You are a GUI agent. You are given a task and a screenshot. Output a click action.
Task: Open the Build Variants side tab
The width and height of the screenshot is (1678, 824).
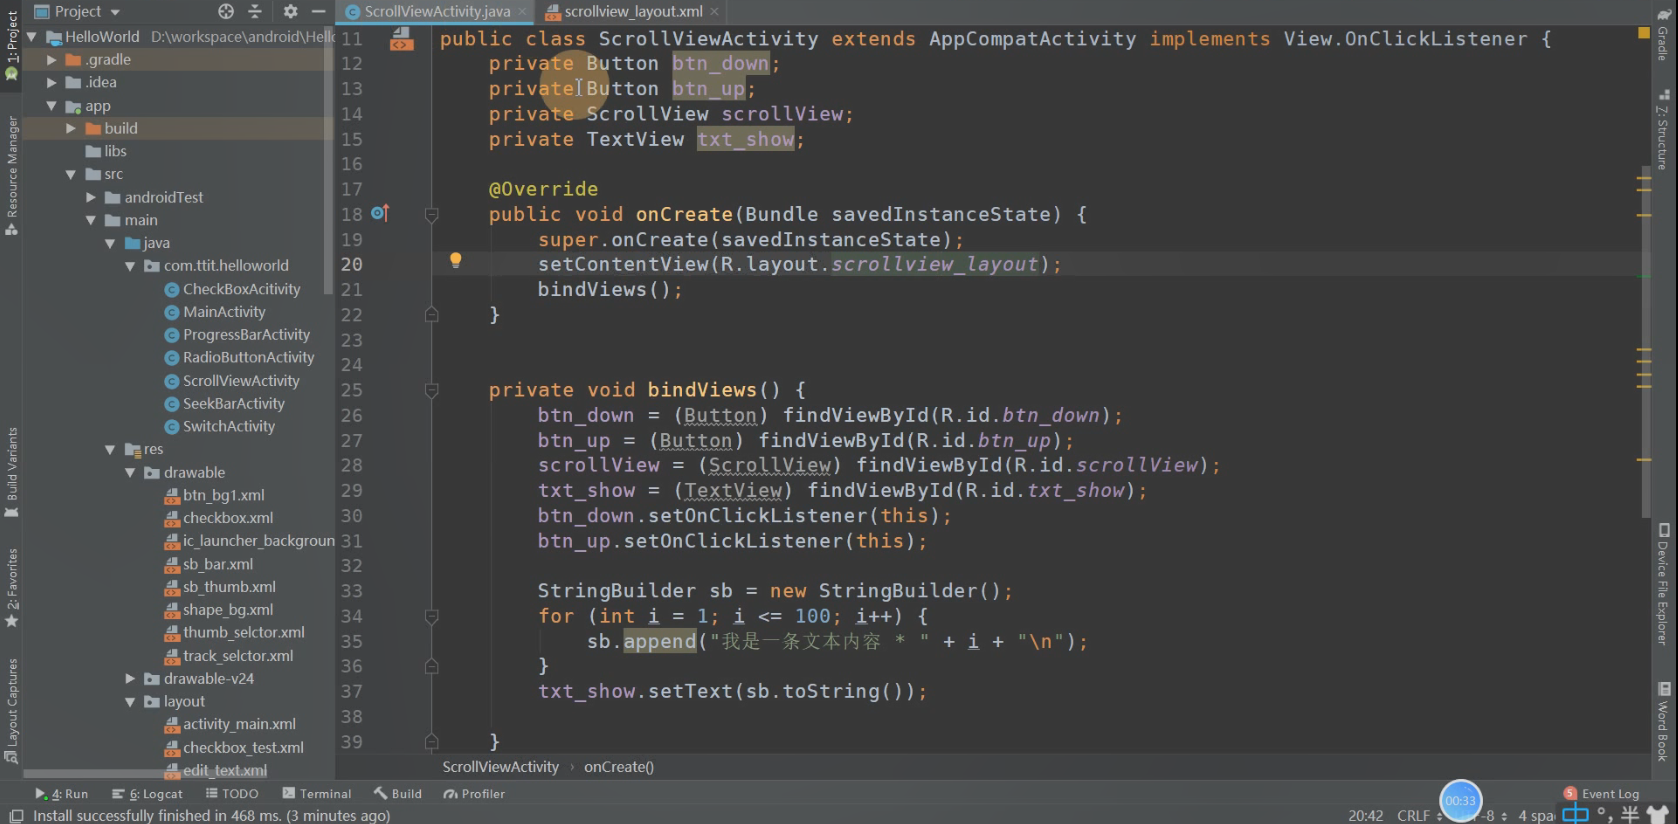[x=12, y=471]
